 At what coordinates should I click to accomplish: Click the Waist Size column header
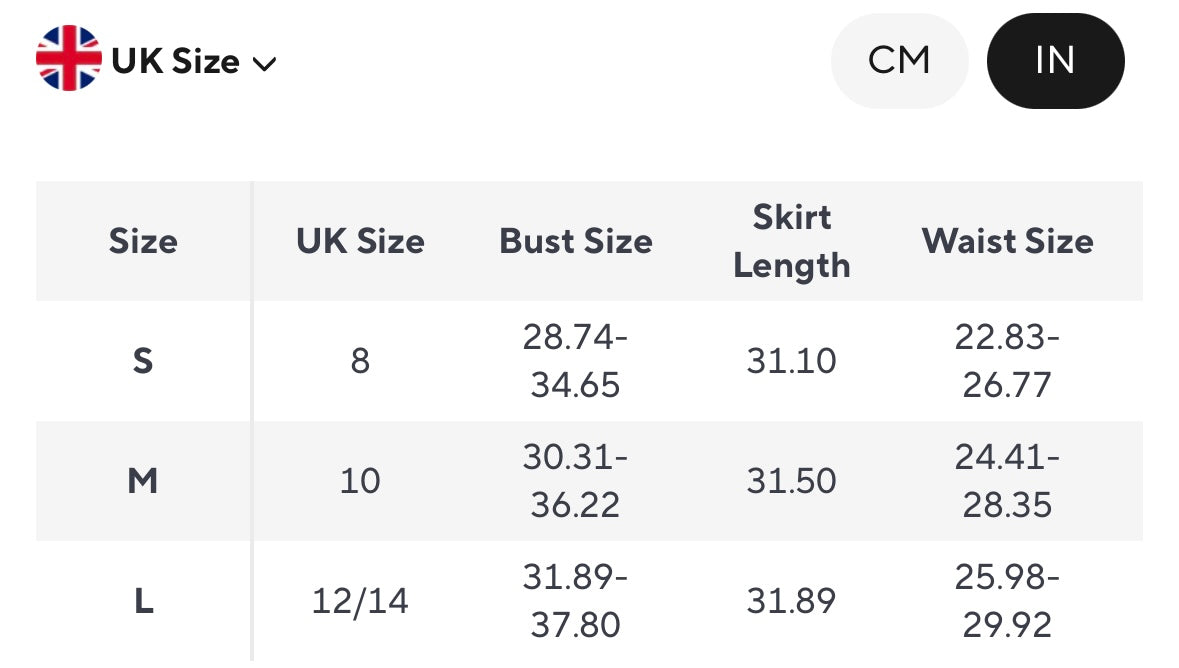[x=1008, y=241]
